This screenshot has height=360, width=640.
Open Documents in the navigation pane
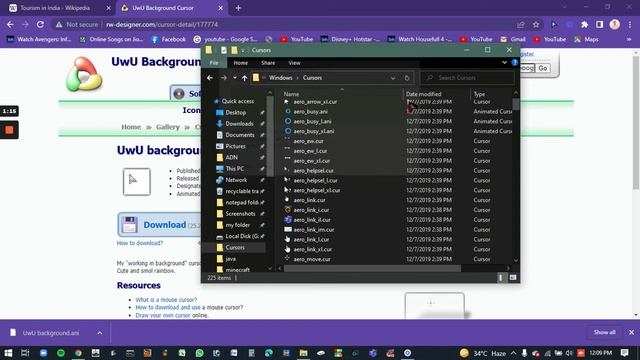pyautogui.click(x=240, y=135)
